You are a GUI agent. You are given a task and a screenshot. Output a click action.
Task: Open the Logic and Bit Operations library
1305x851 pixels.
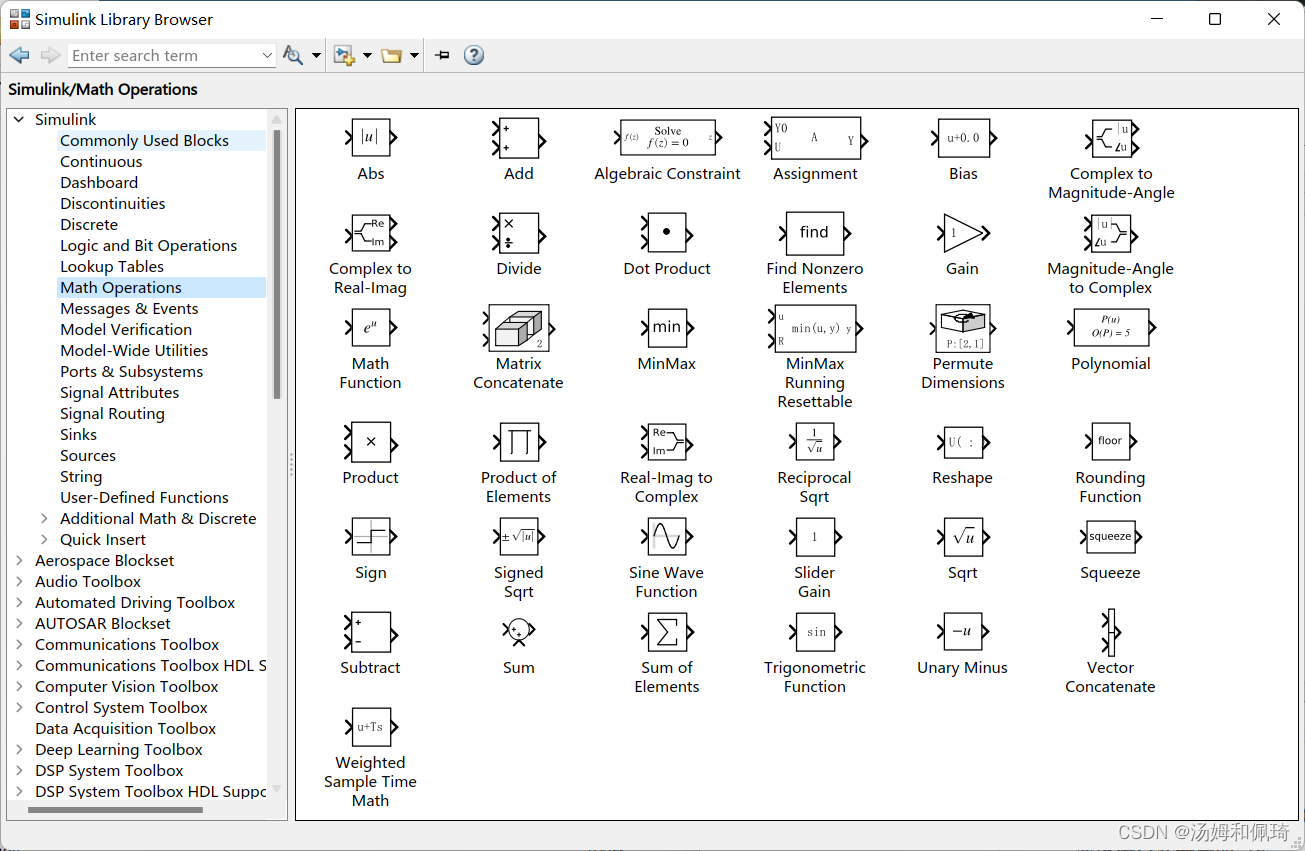click(x=148, y=246)
